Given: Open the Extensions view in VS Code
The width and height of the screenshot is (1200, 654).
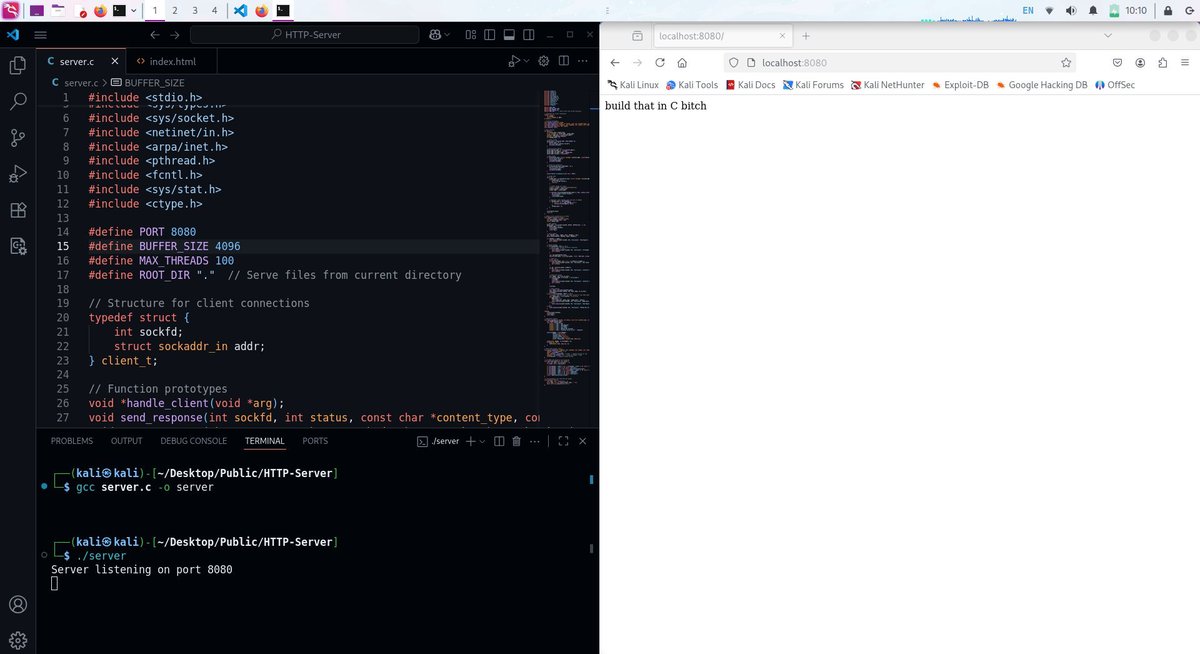Looking at the screenshot, I should click(17, 210).
